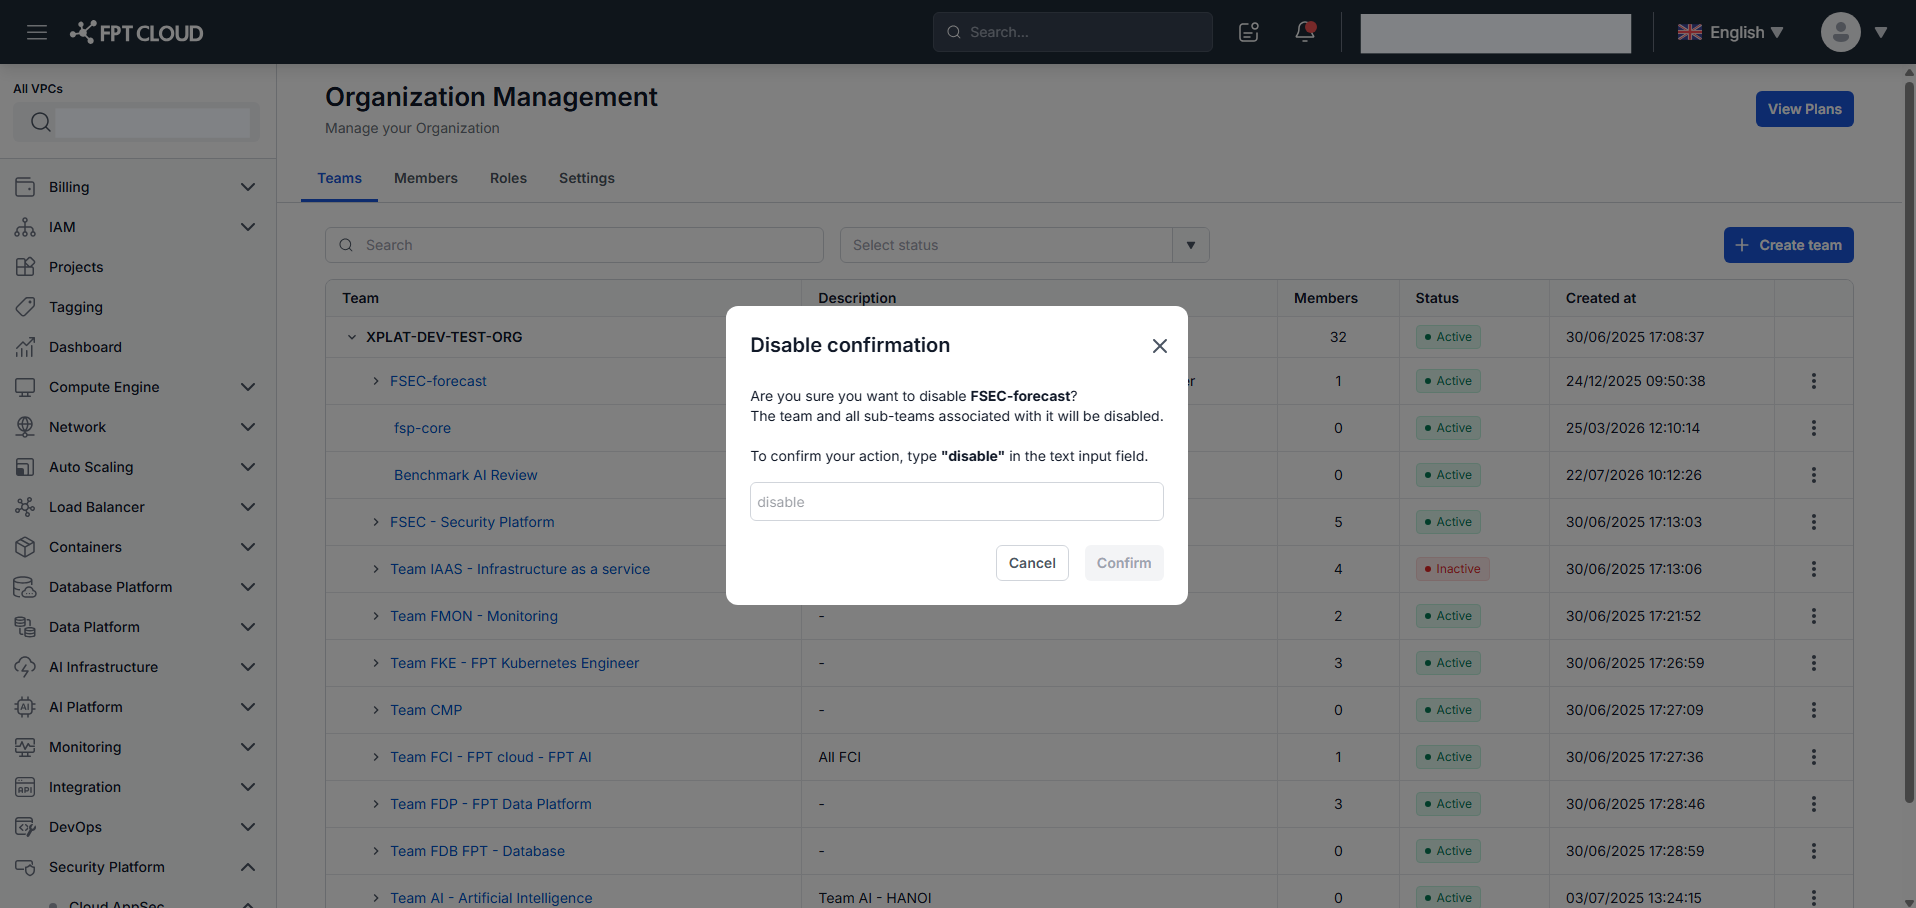This screenshot has height=908, width=1916.
Task: Switch to the Settings tab
Action: [587, 178]
